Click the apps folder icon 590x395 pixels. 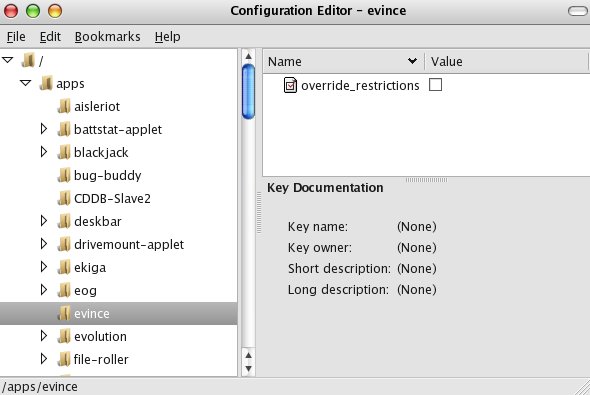coord(46,83)
